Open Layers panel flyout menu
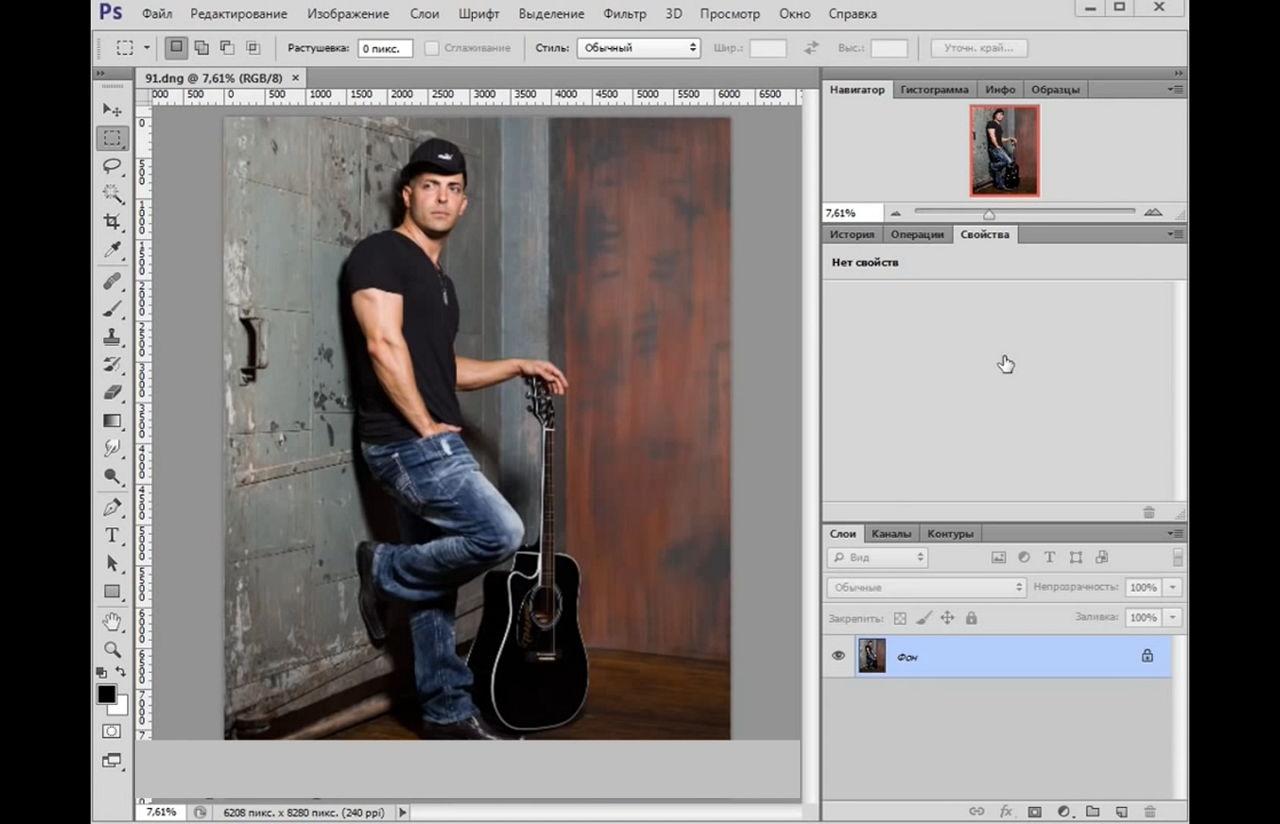1280x824 pixels. point(1176,533)
